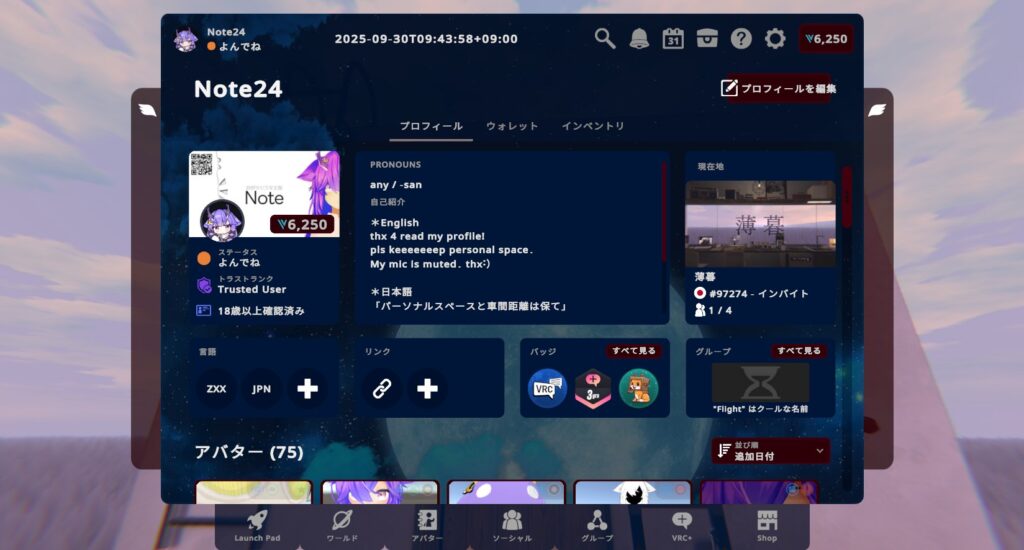Open the 薄暮 world thumbnail
The image size is (1024, 550).
(x=761, y=224)
